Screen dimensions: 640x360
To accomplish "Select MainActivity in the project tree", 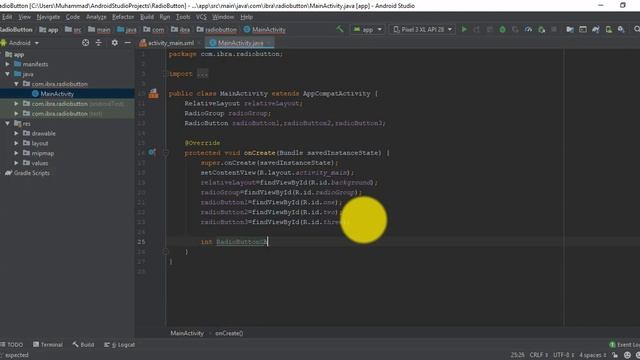I will pyautogui.click(x=57, y=93).
